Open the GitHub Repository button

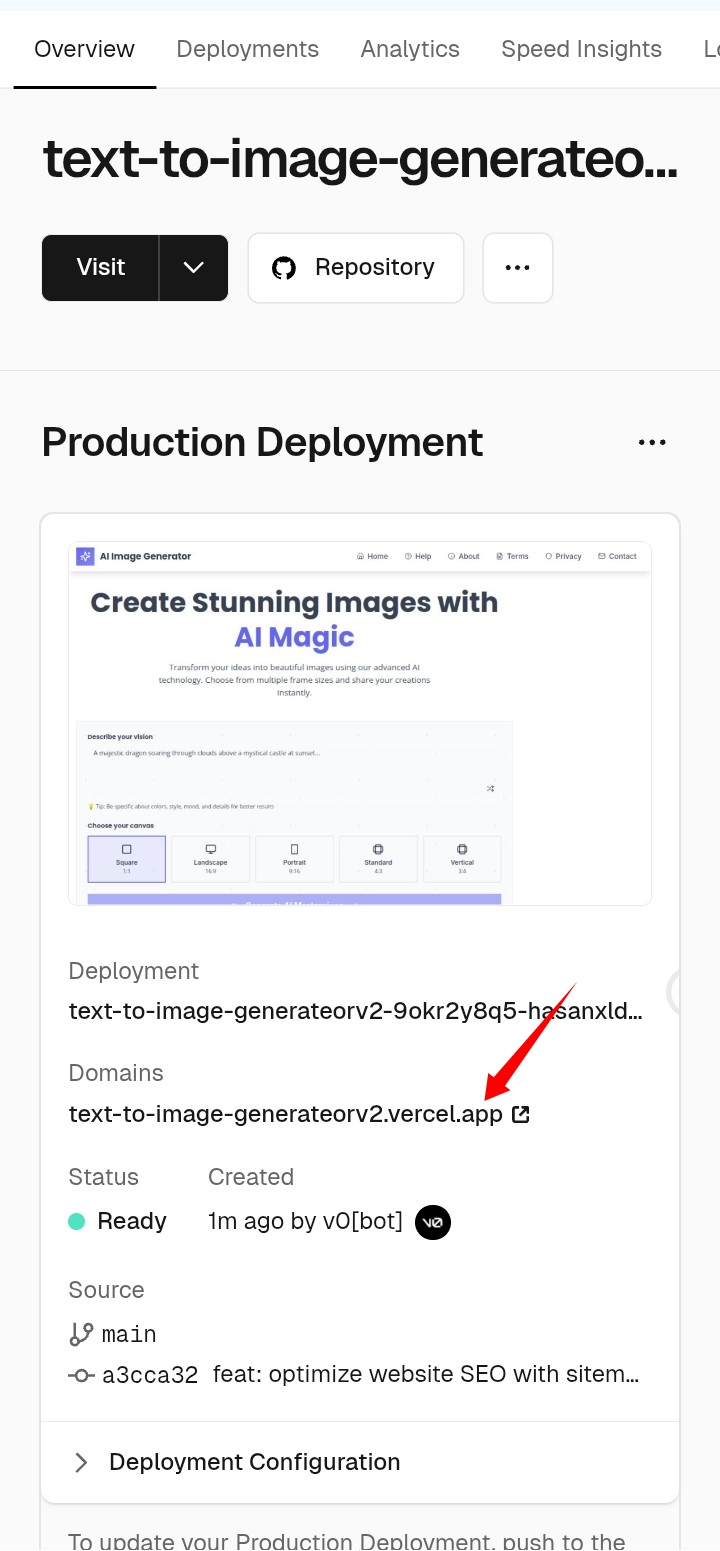(x=356, y=268)
